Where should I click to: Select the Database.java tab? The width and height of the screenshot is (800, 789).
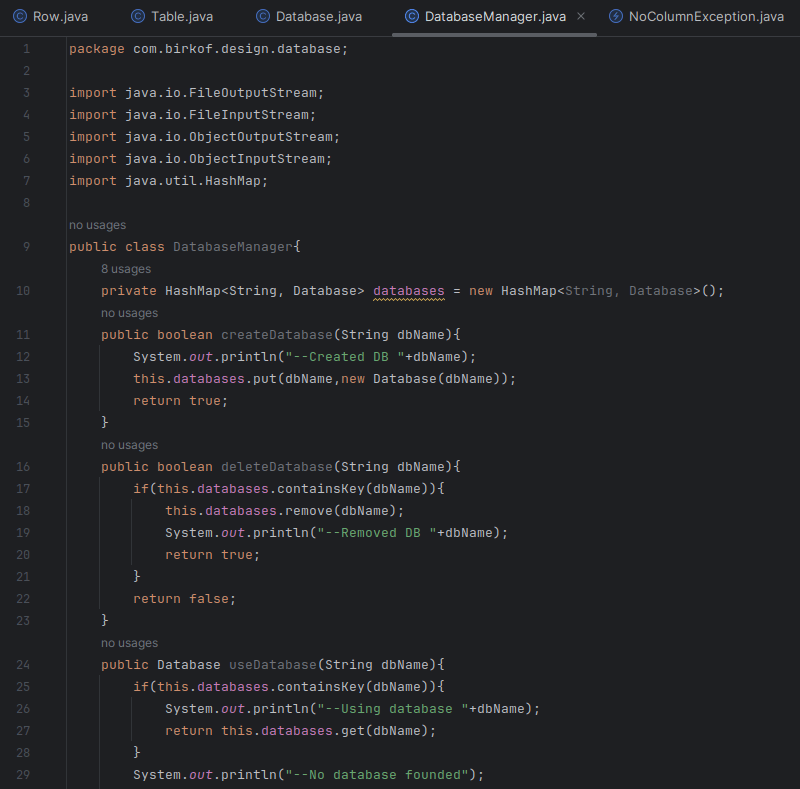[309, 17]
